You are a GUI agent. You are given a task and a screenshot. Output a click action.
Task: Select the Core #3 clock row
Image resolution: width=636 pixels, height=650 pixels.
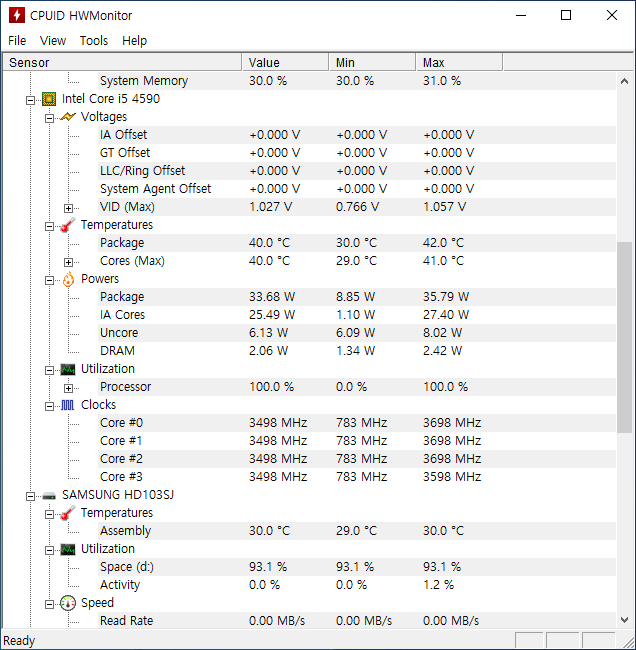tap(357, 477)
